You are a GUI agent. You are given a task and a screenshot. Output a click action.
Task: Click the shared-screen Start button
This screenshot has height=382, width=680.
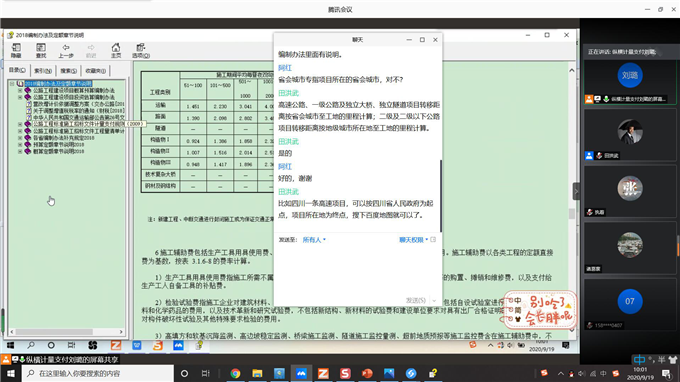[x=10, y=345]
